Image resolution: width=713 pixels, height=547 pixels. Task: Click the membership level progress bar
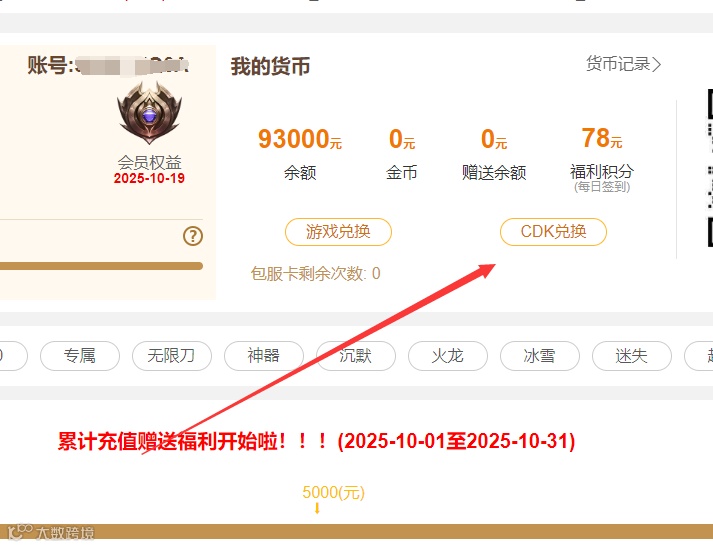(101, 266)
